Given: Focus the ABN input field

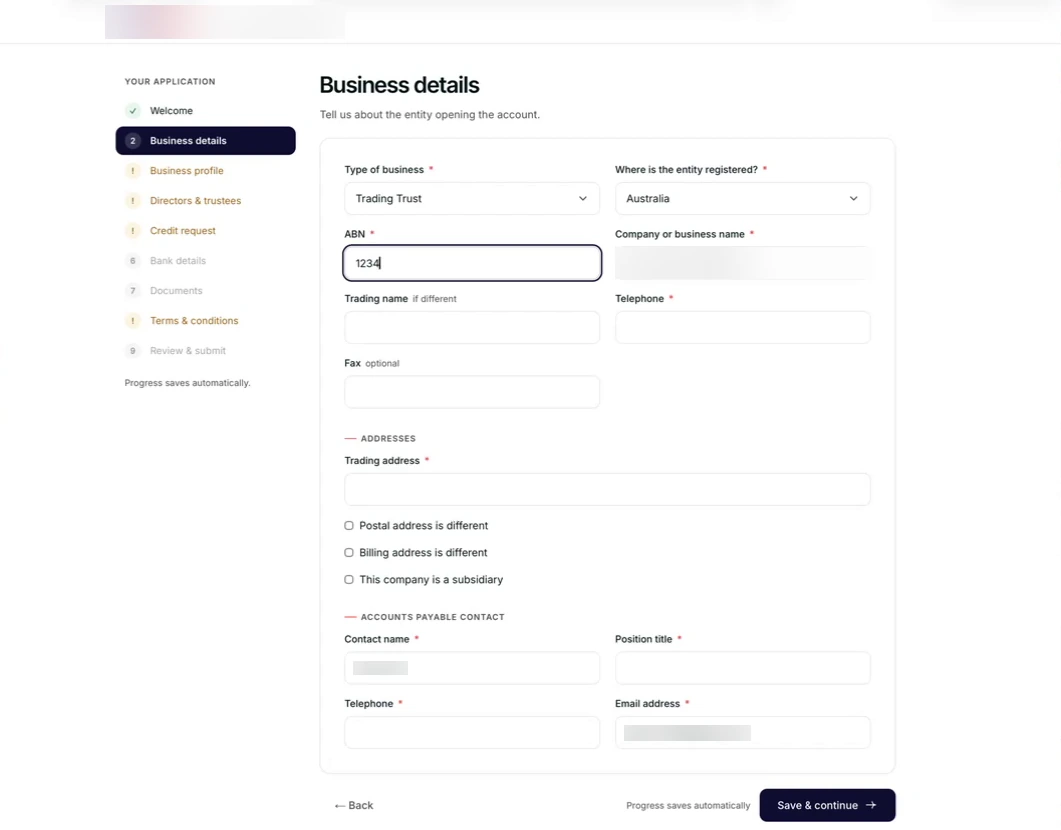Looking at the screenshot, I should 472,263.
